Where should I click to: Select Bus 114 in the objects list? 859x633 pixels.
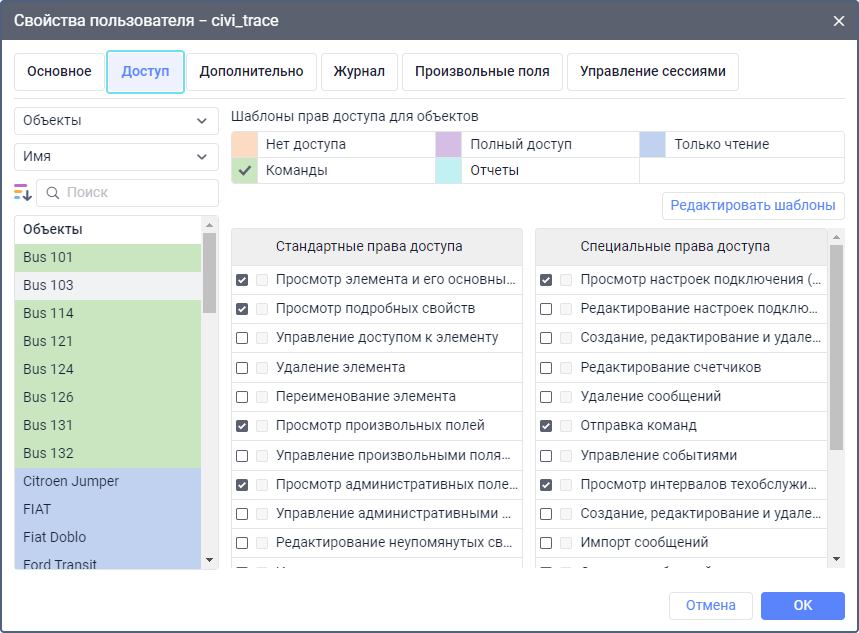108,313
